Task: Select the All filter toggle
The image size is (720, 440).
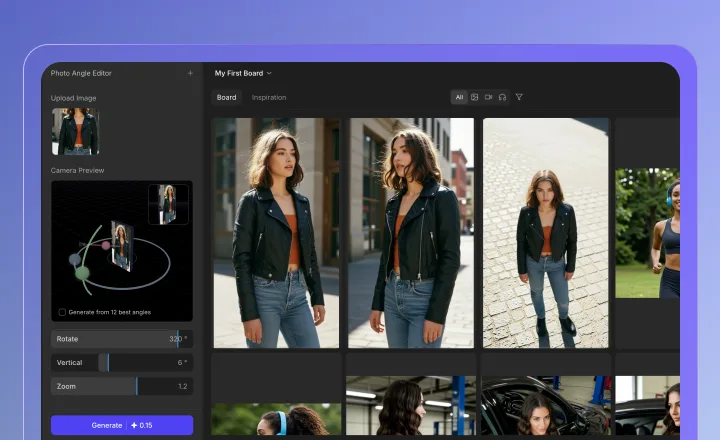Action: click(x=459, y=97)
